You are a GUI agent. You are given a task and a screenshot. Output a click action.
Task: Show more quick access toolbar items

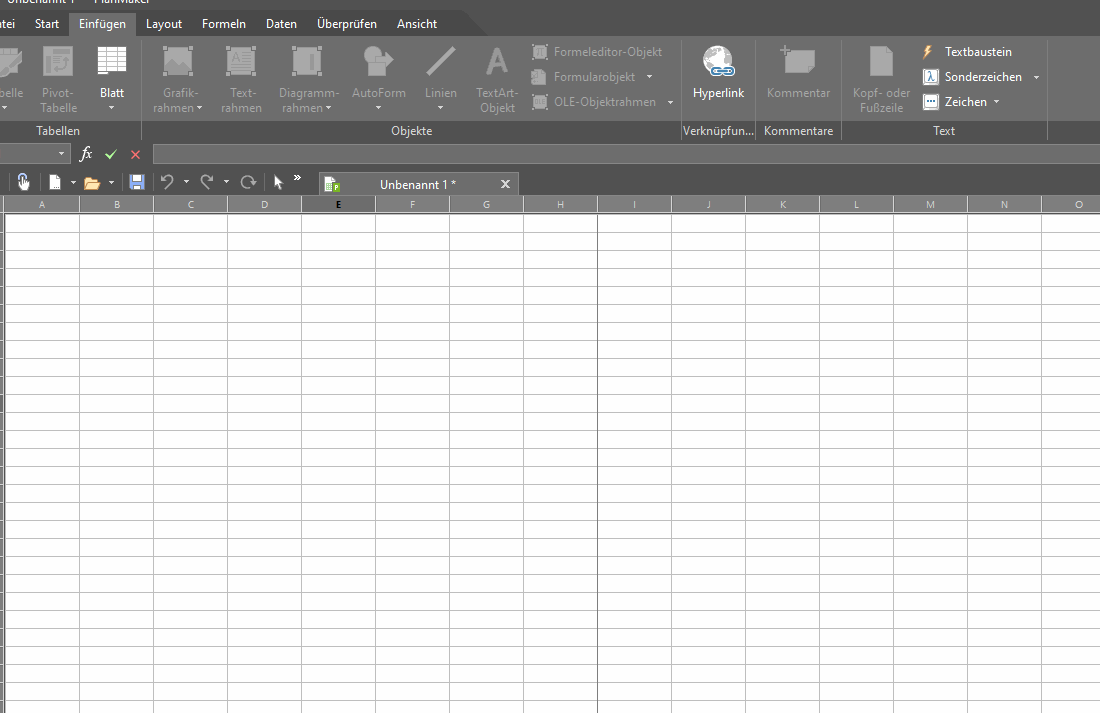pos(297,178)
